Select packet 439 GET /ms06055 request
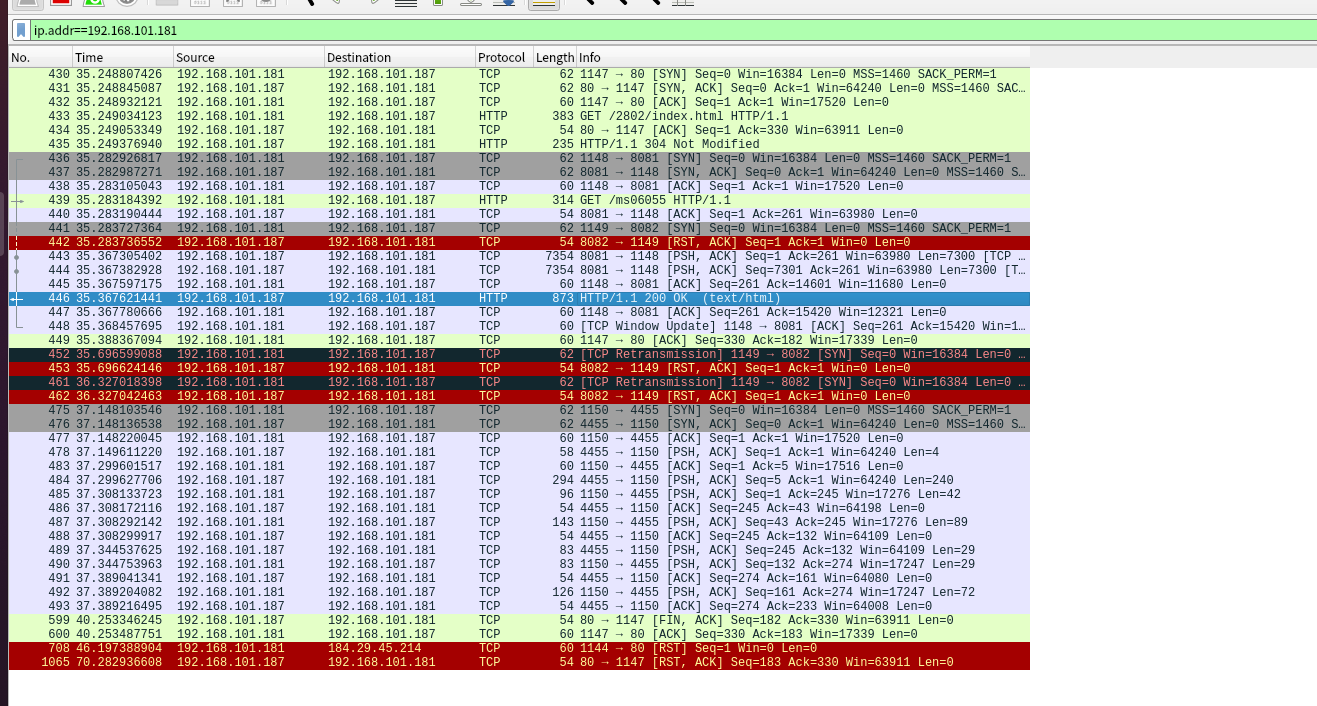Viewport: 1317px width, 706px height. click(x=519, y=200)
